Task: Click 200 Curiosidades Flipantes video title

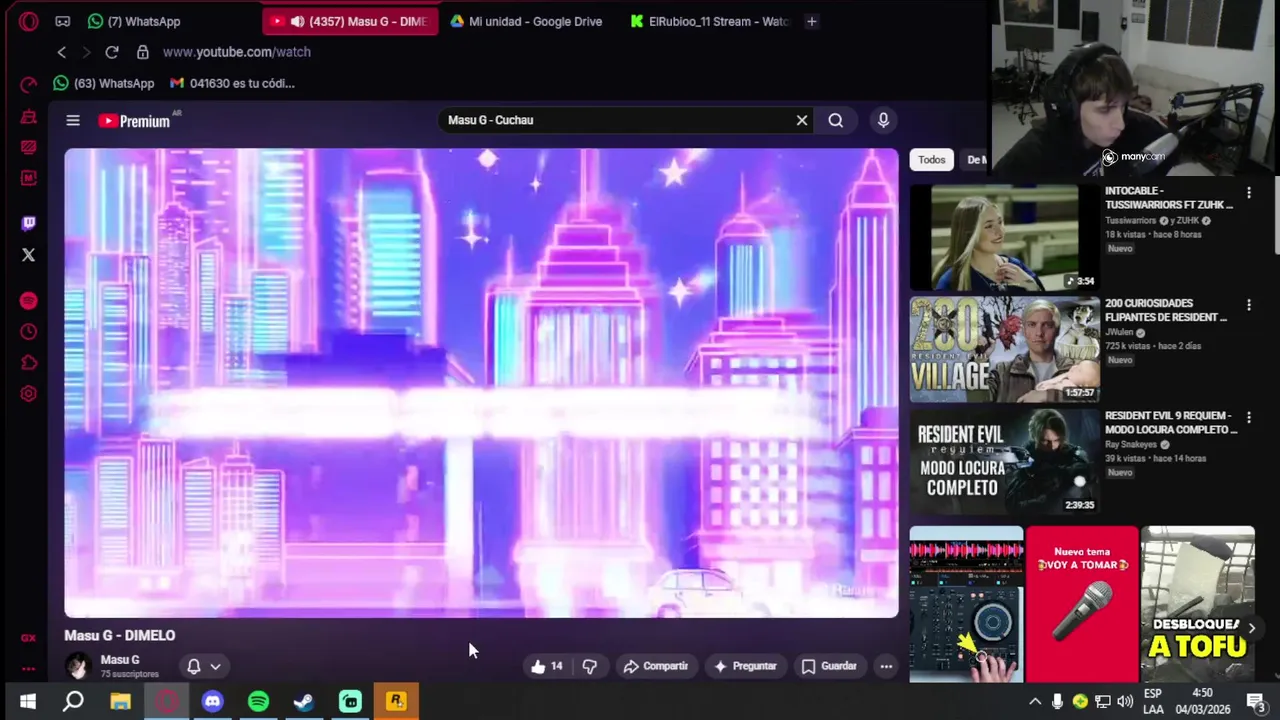Action: pos(1166,310)
